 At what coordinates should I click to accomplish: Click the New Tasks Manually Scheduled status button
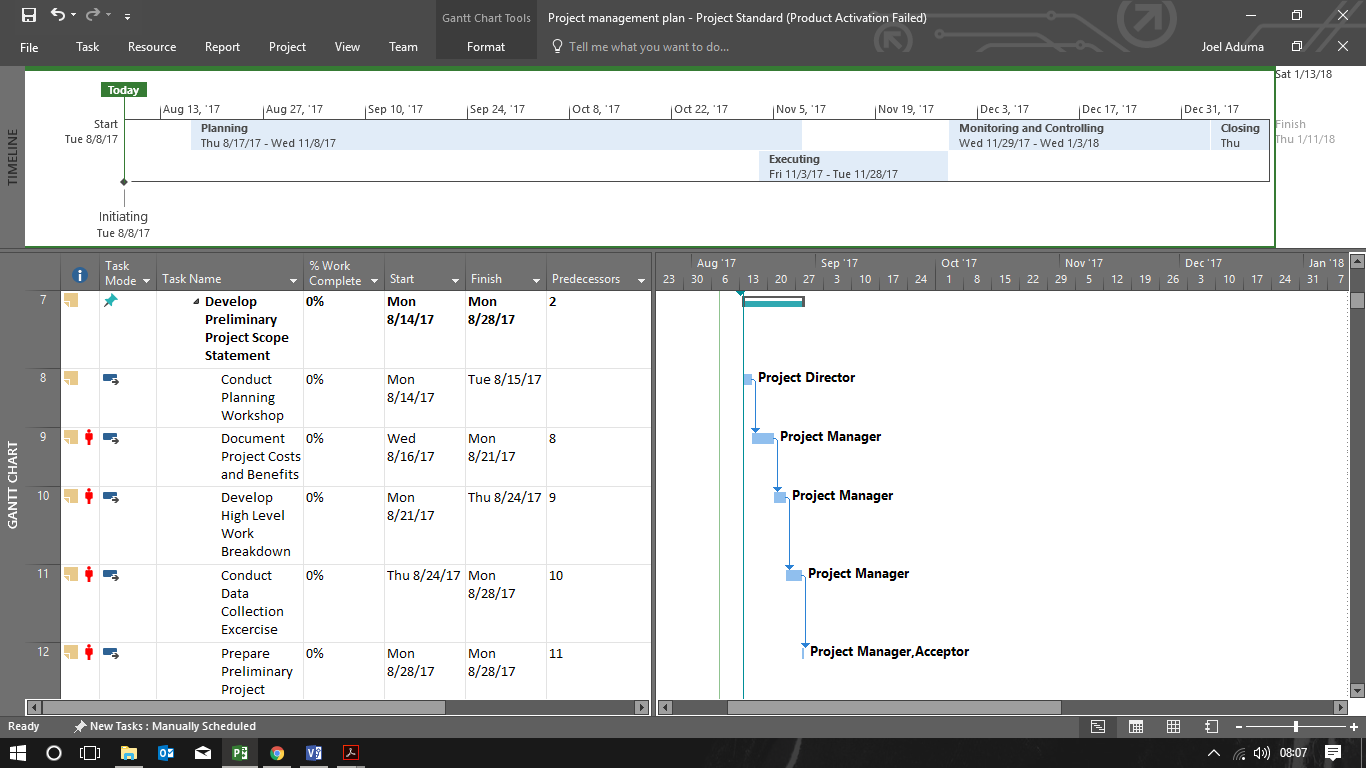(165, 726)
